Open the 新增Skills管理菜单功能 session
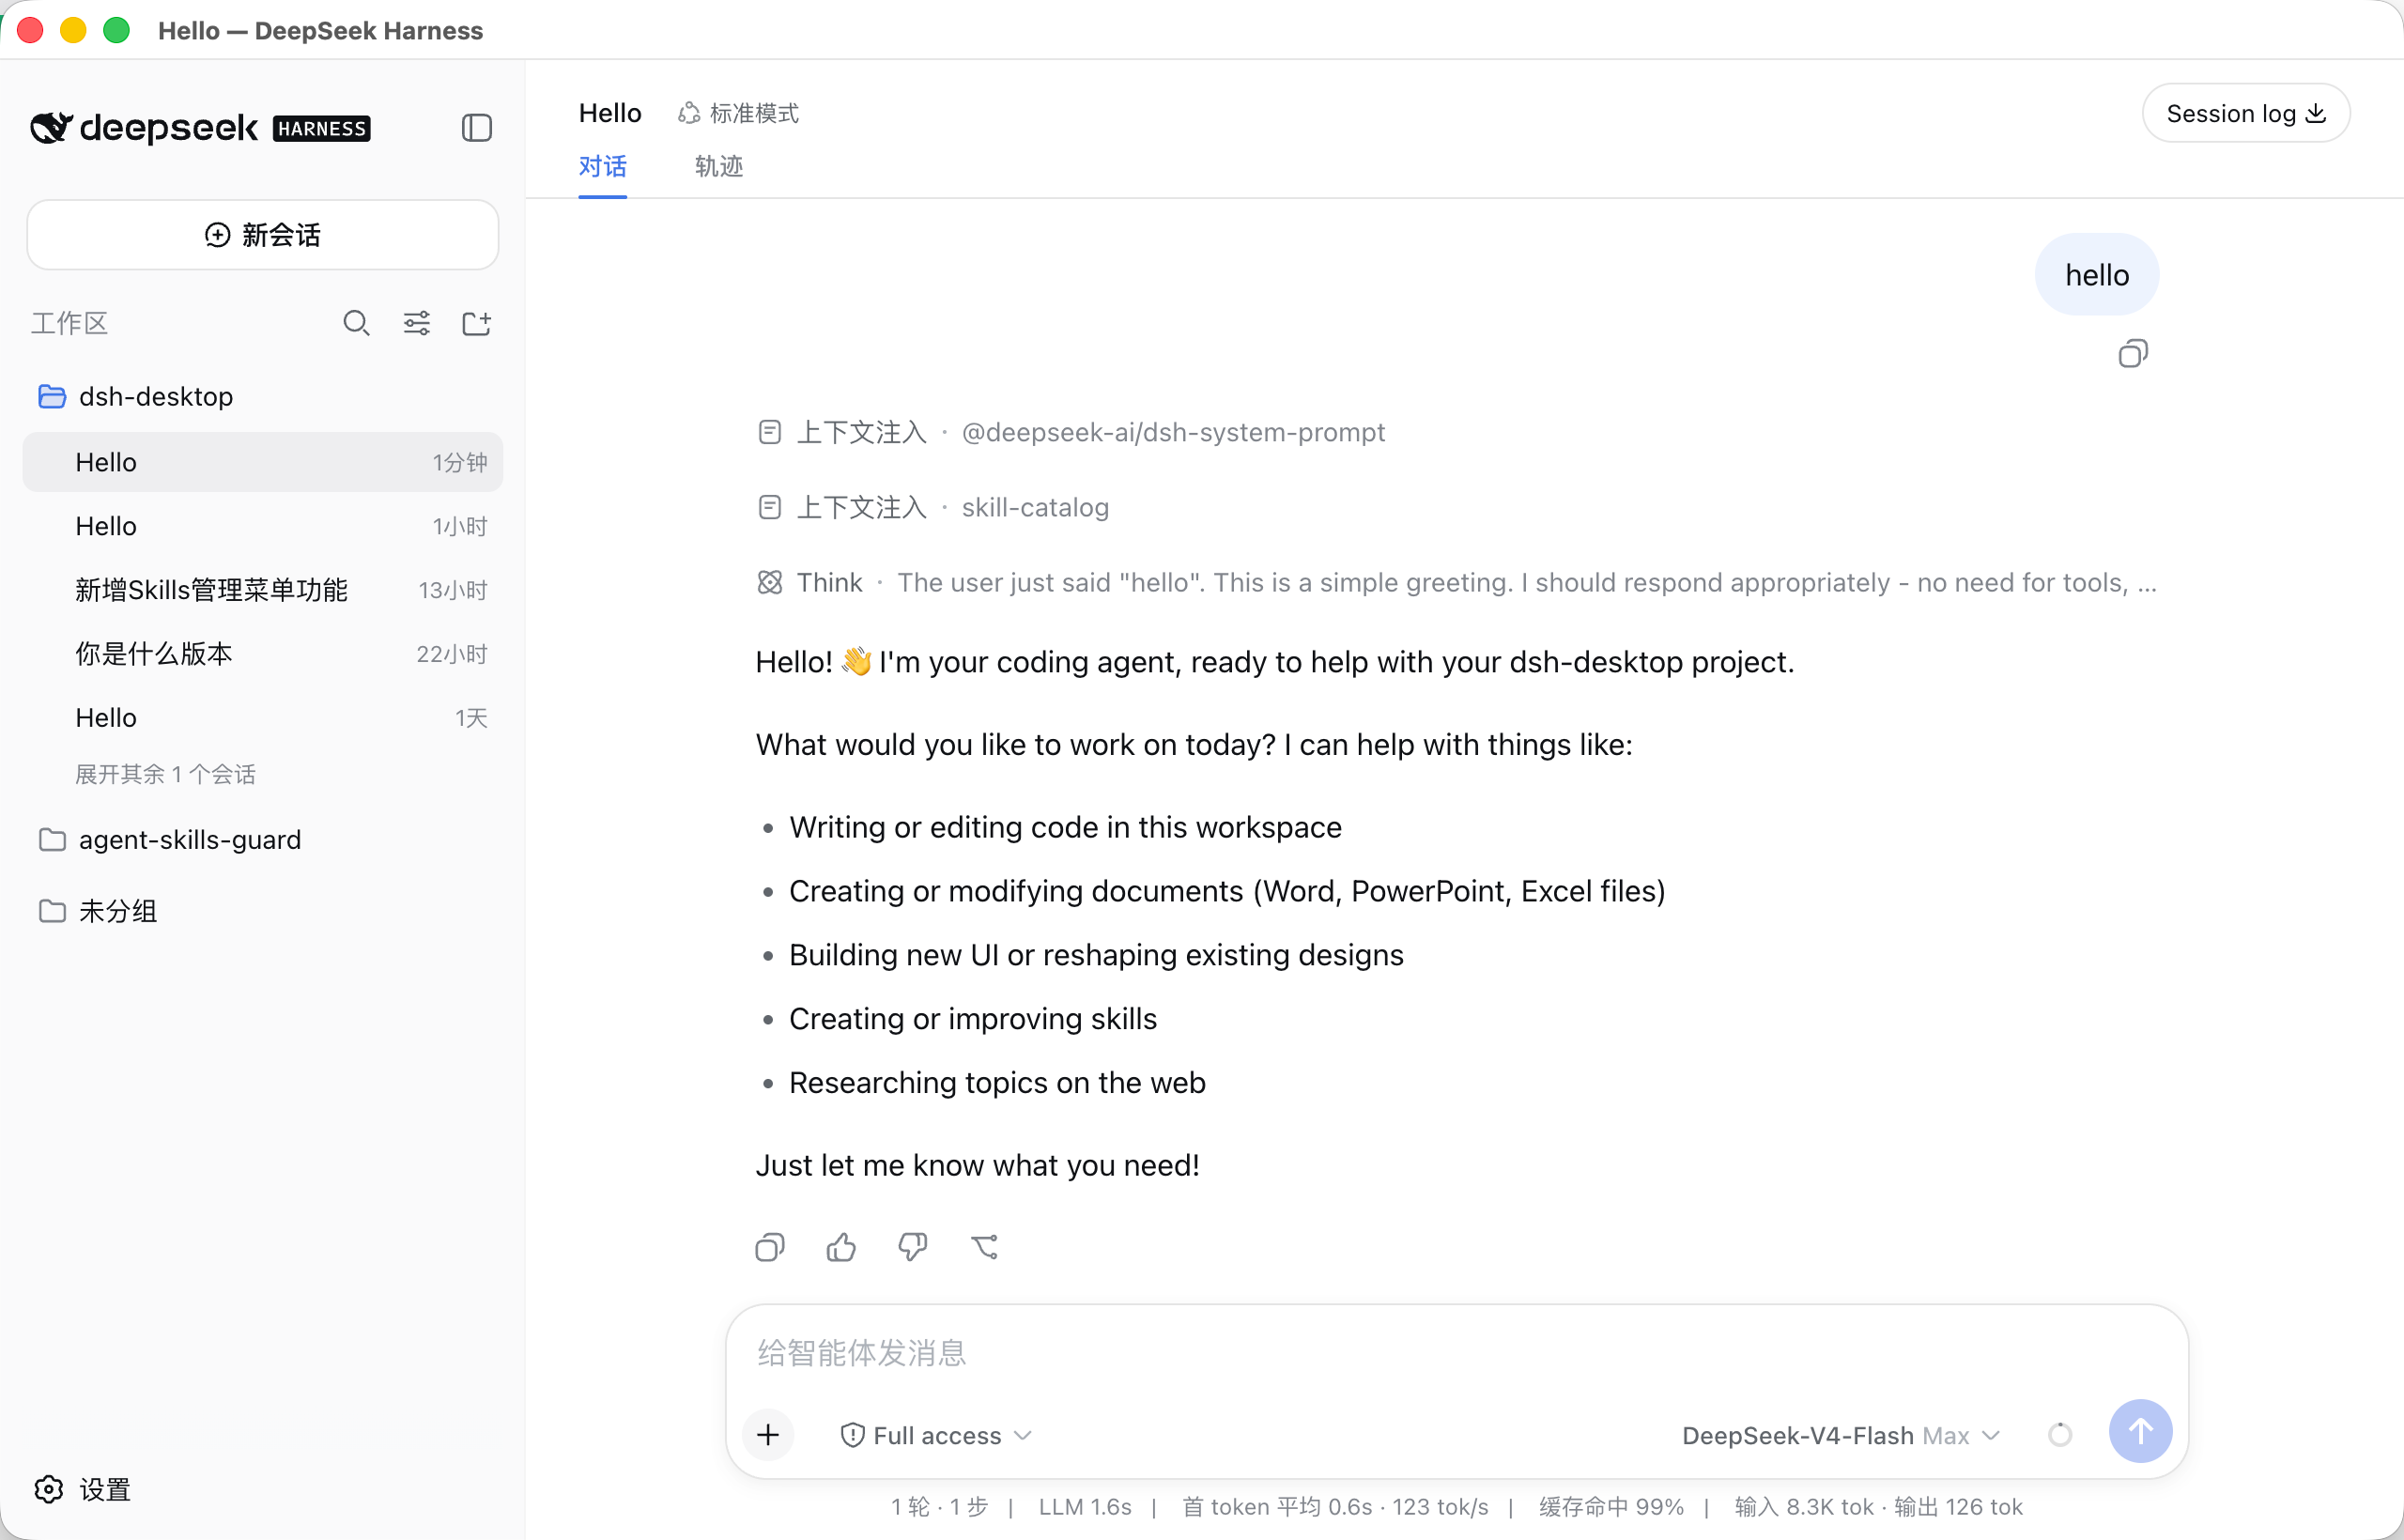The width and height of the screenshot is (2404, 1540). 262,590
